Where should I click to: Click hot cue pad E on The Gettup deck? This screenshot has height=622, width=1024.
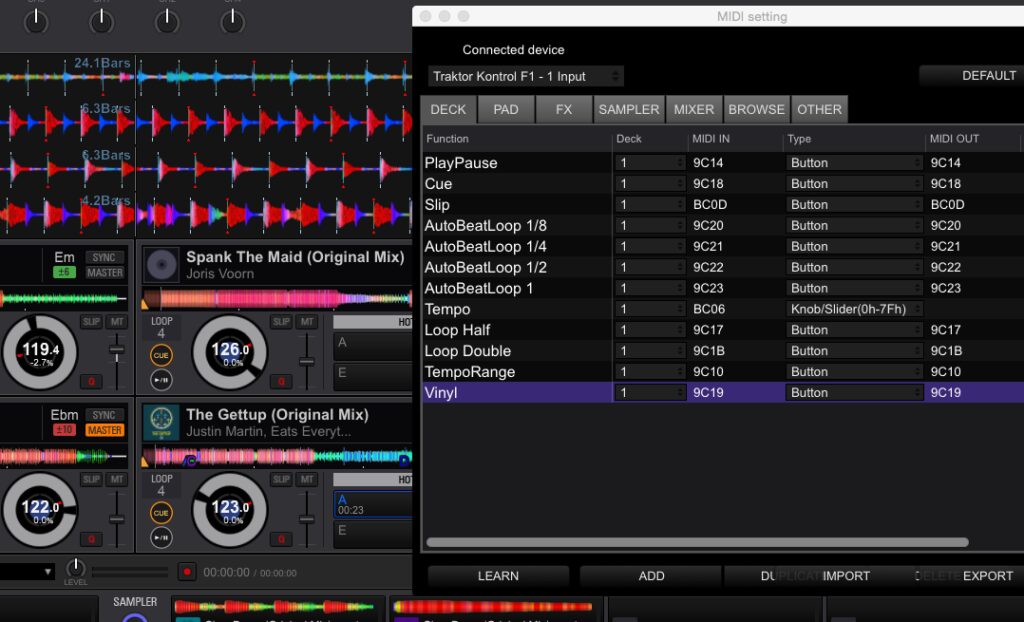(x=373, y=534)
